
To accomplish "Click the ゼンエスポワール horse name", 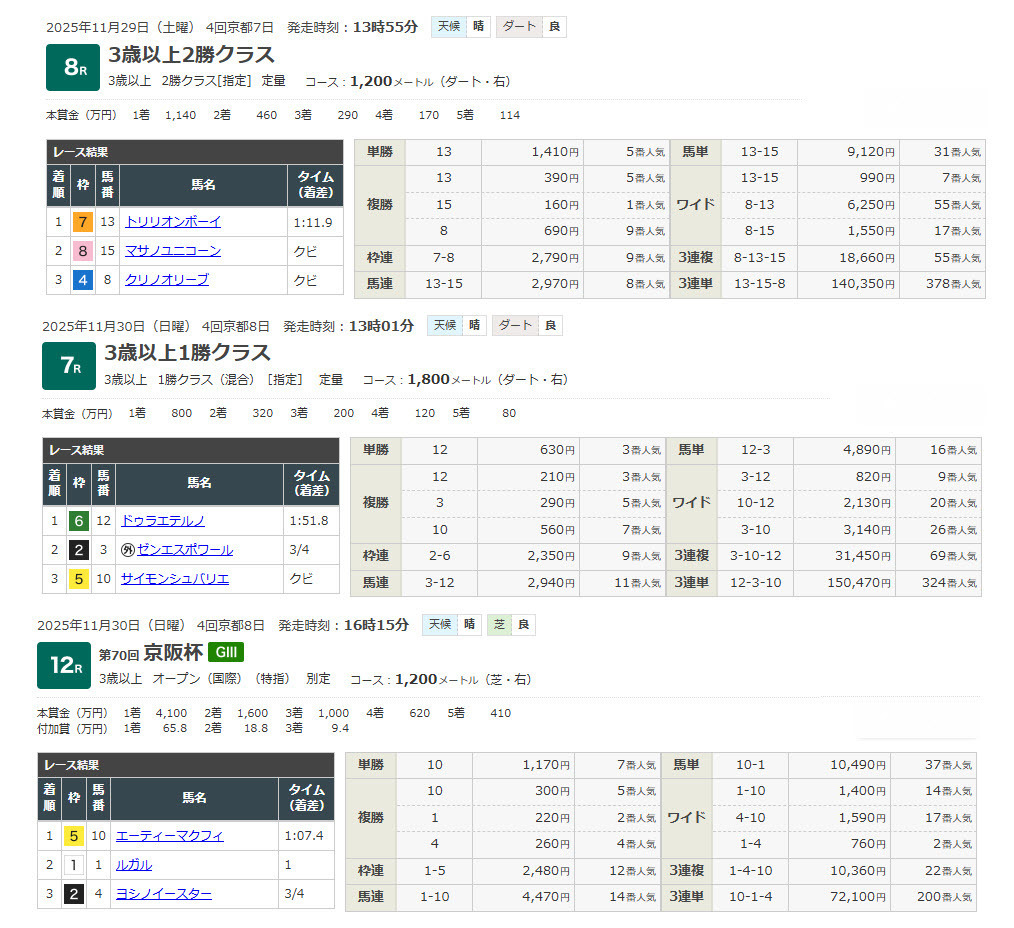I will pos(186,550).
